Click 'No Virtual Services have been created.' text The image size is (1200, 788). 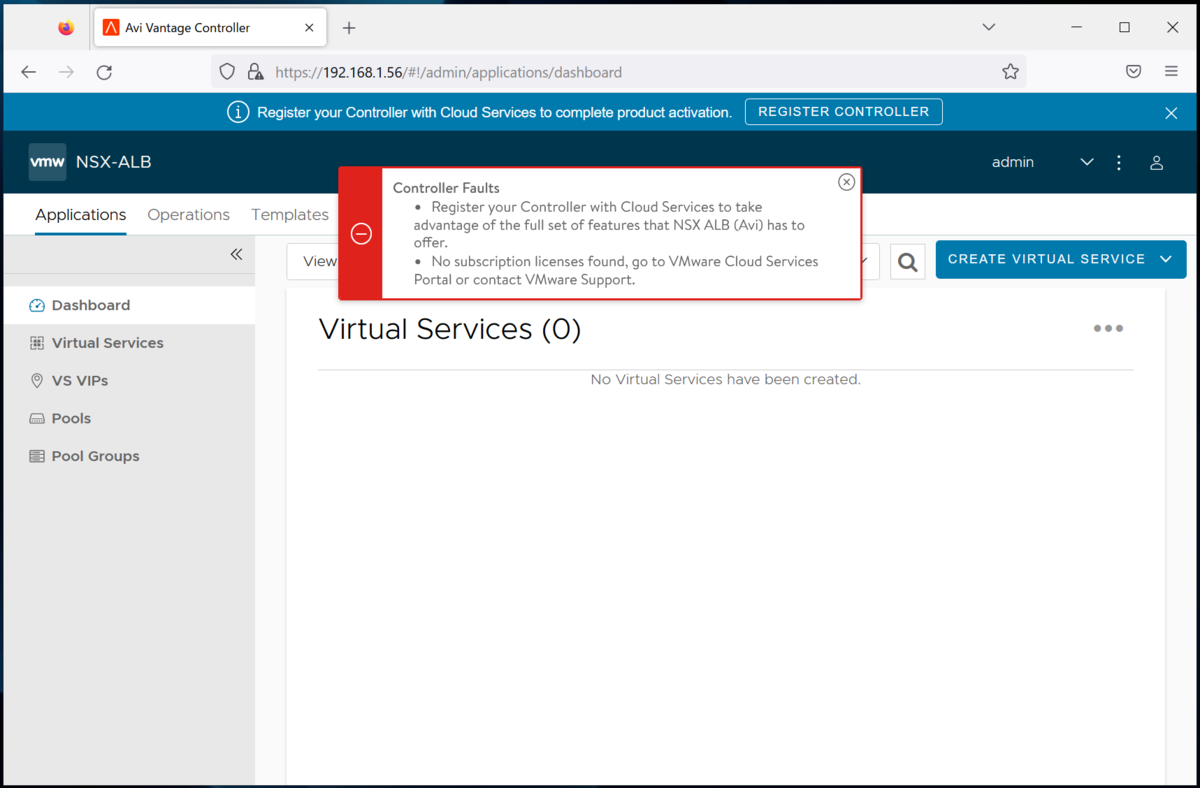(725, 380)
